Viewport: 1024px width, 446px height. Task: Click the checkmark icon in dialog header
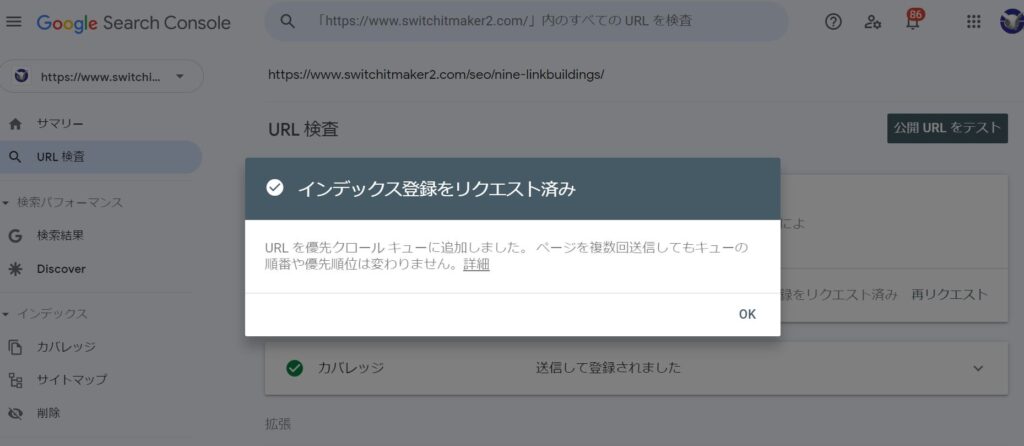(x=275, y=189)
